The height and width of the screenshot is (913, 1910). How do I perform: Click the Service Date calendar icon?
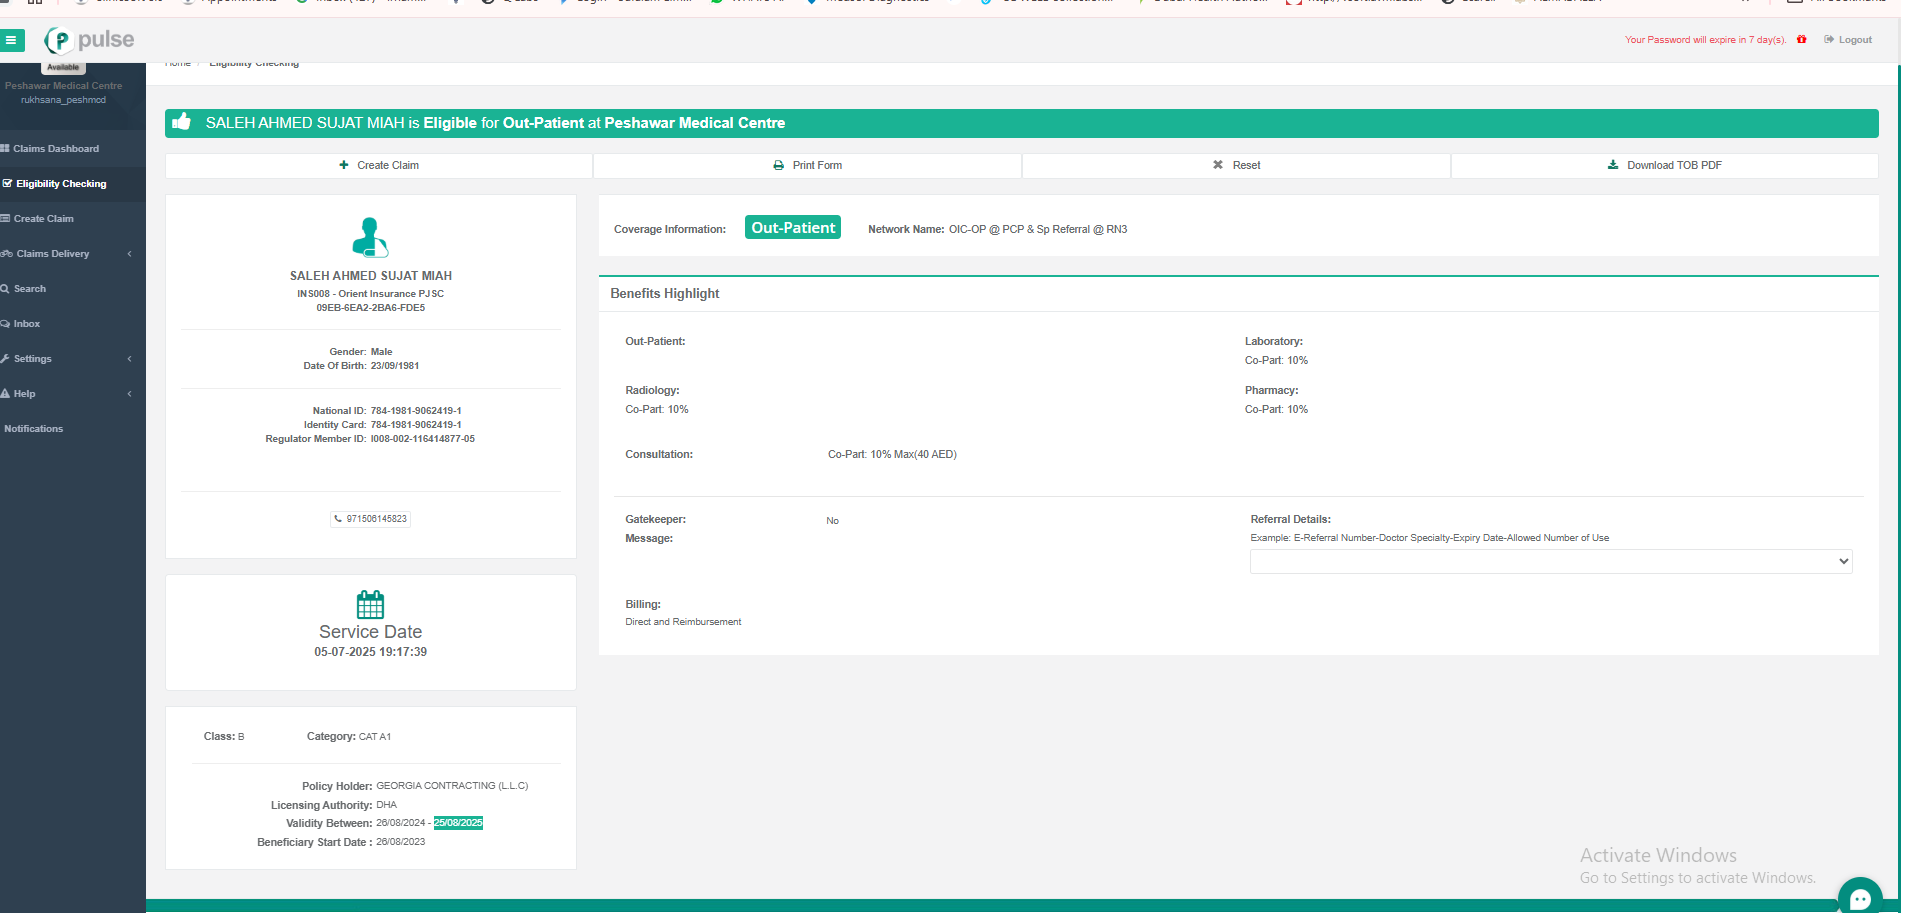pos(370,604)
